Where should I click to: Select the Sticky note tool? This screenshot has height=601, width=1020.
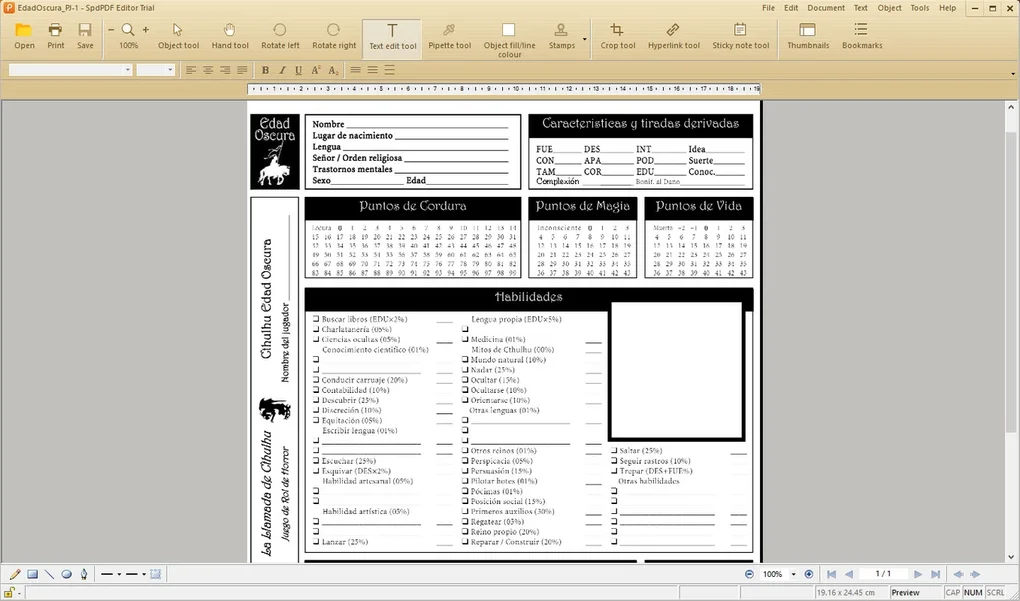coord(740,36)
